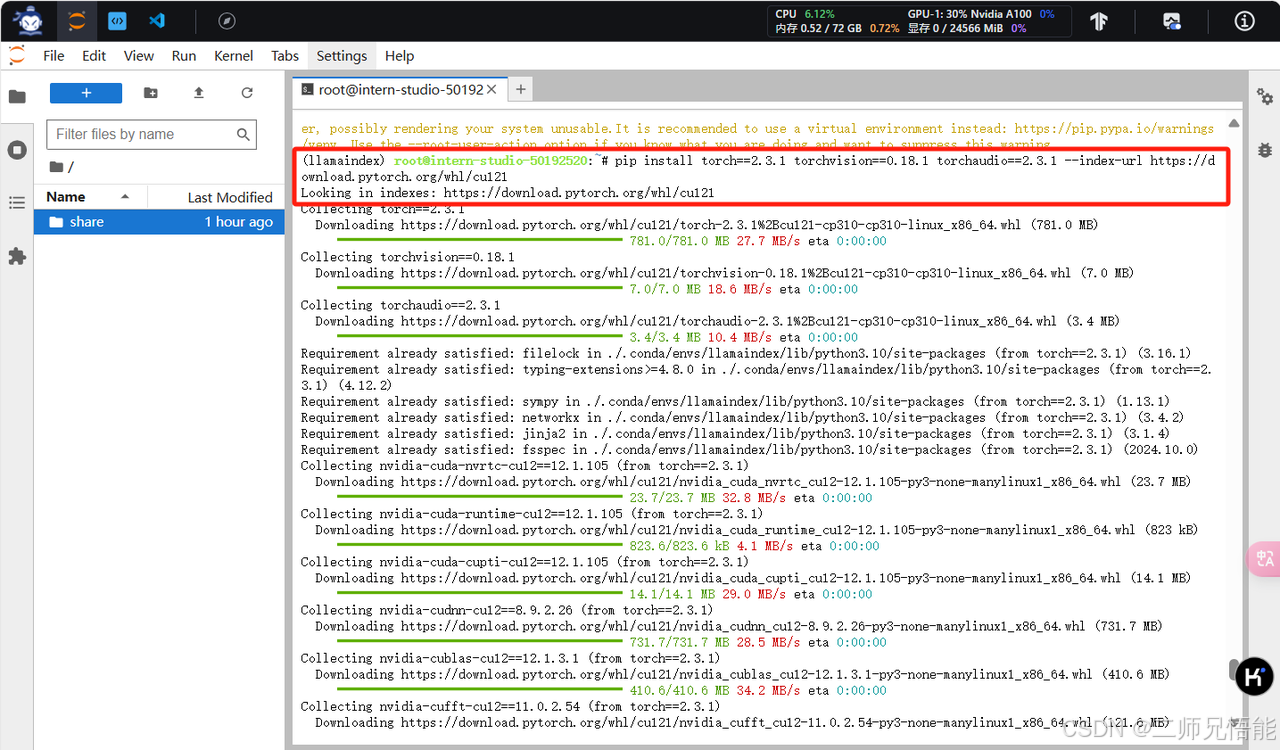
Task: Select the root@intern-studio-50192 terminal tab
Action: click(x=395, y=89)
